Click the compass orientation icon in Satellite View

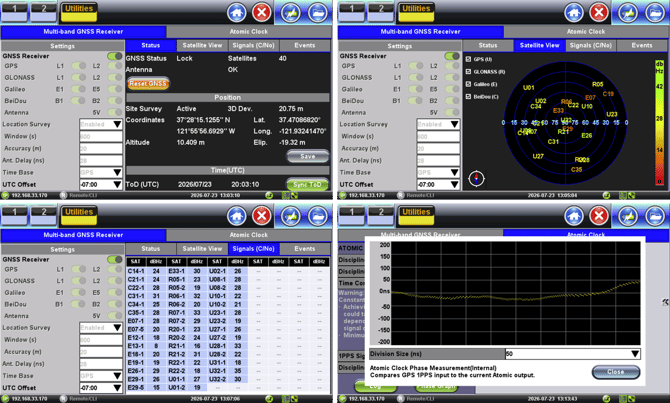pos(476,178)
